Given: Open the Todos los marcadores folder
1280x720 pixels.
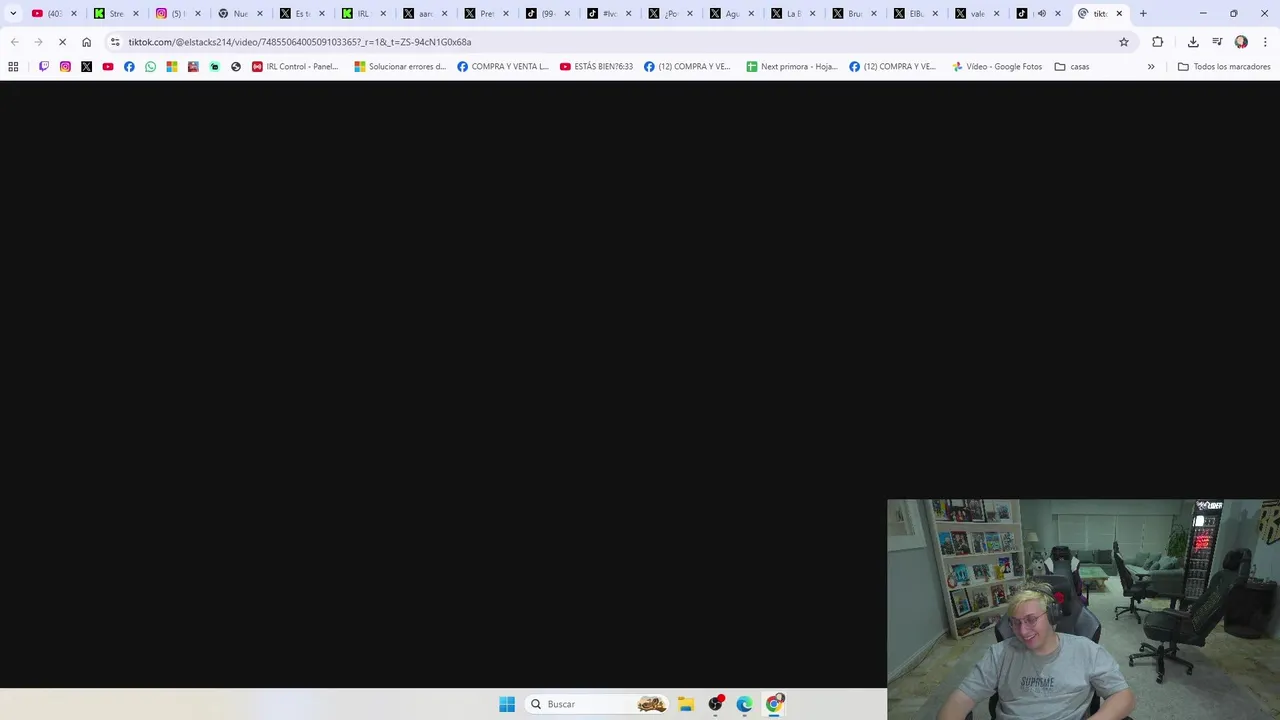Looking at the screenshot, I should pos(1224,66).
